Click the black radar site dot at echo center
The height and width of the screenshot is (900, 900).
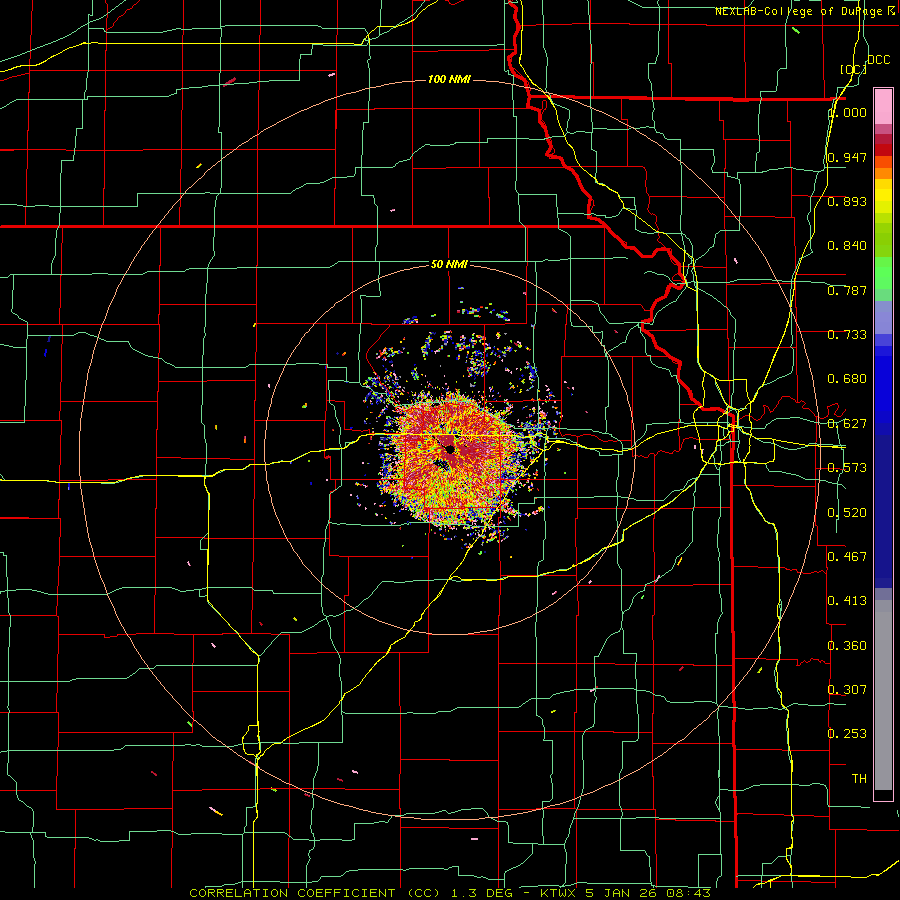(x=449, y=449)
